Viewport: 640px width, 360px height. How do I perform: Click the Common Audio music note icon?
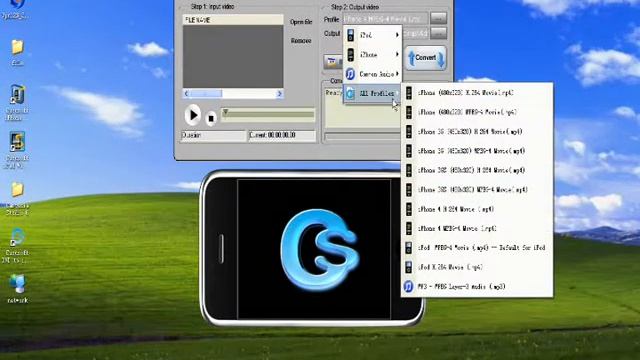[350, 74]
